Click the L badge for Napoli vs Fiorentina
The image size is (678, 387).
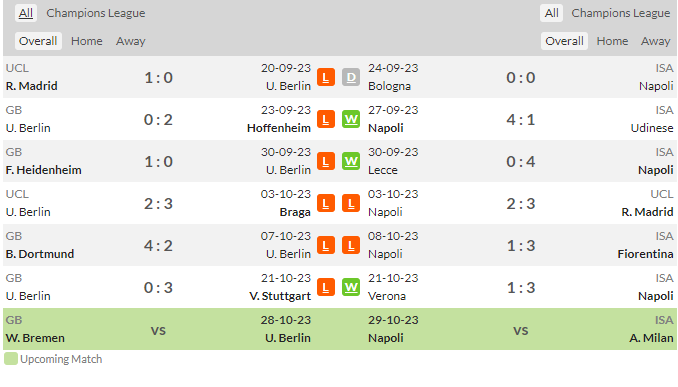(x=351, y=245)
